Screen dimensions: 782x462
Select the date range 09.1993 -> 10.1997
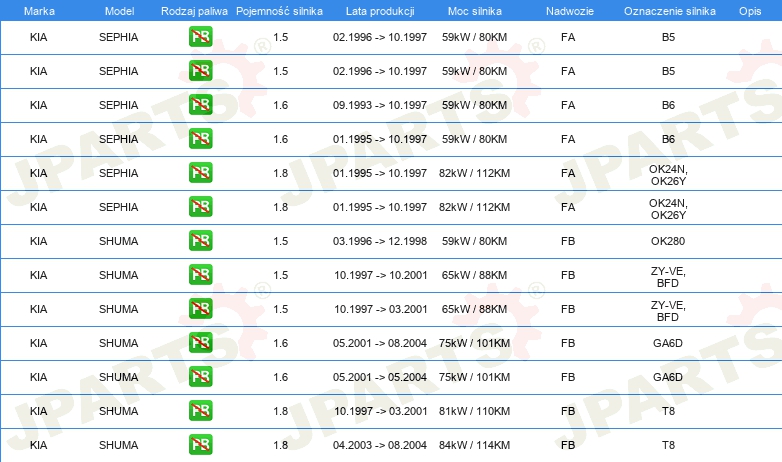pos(380,105)
